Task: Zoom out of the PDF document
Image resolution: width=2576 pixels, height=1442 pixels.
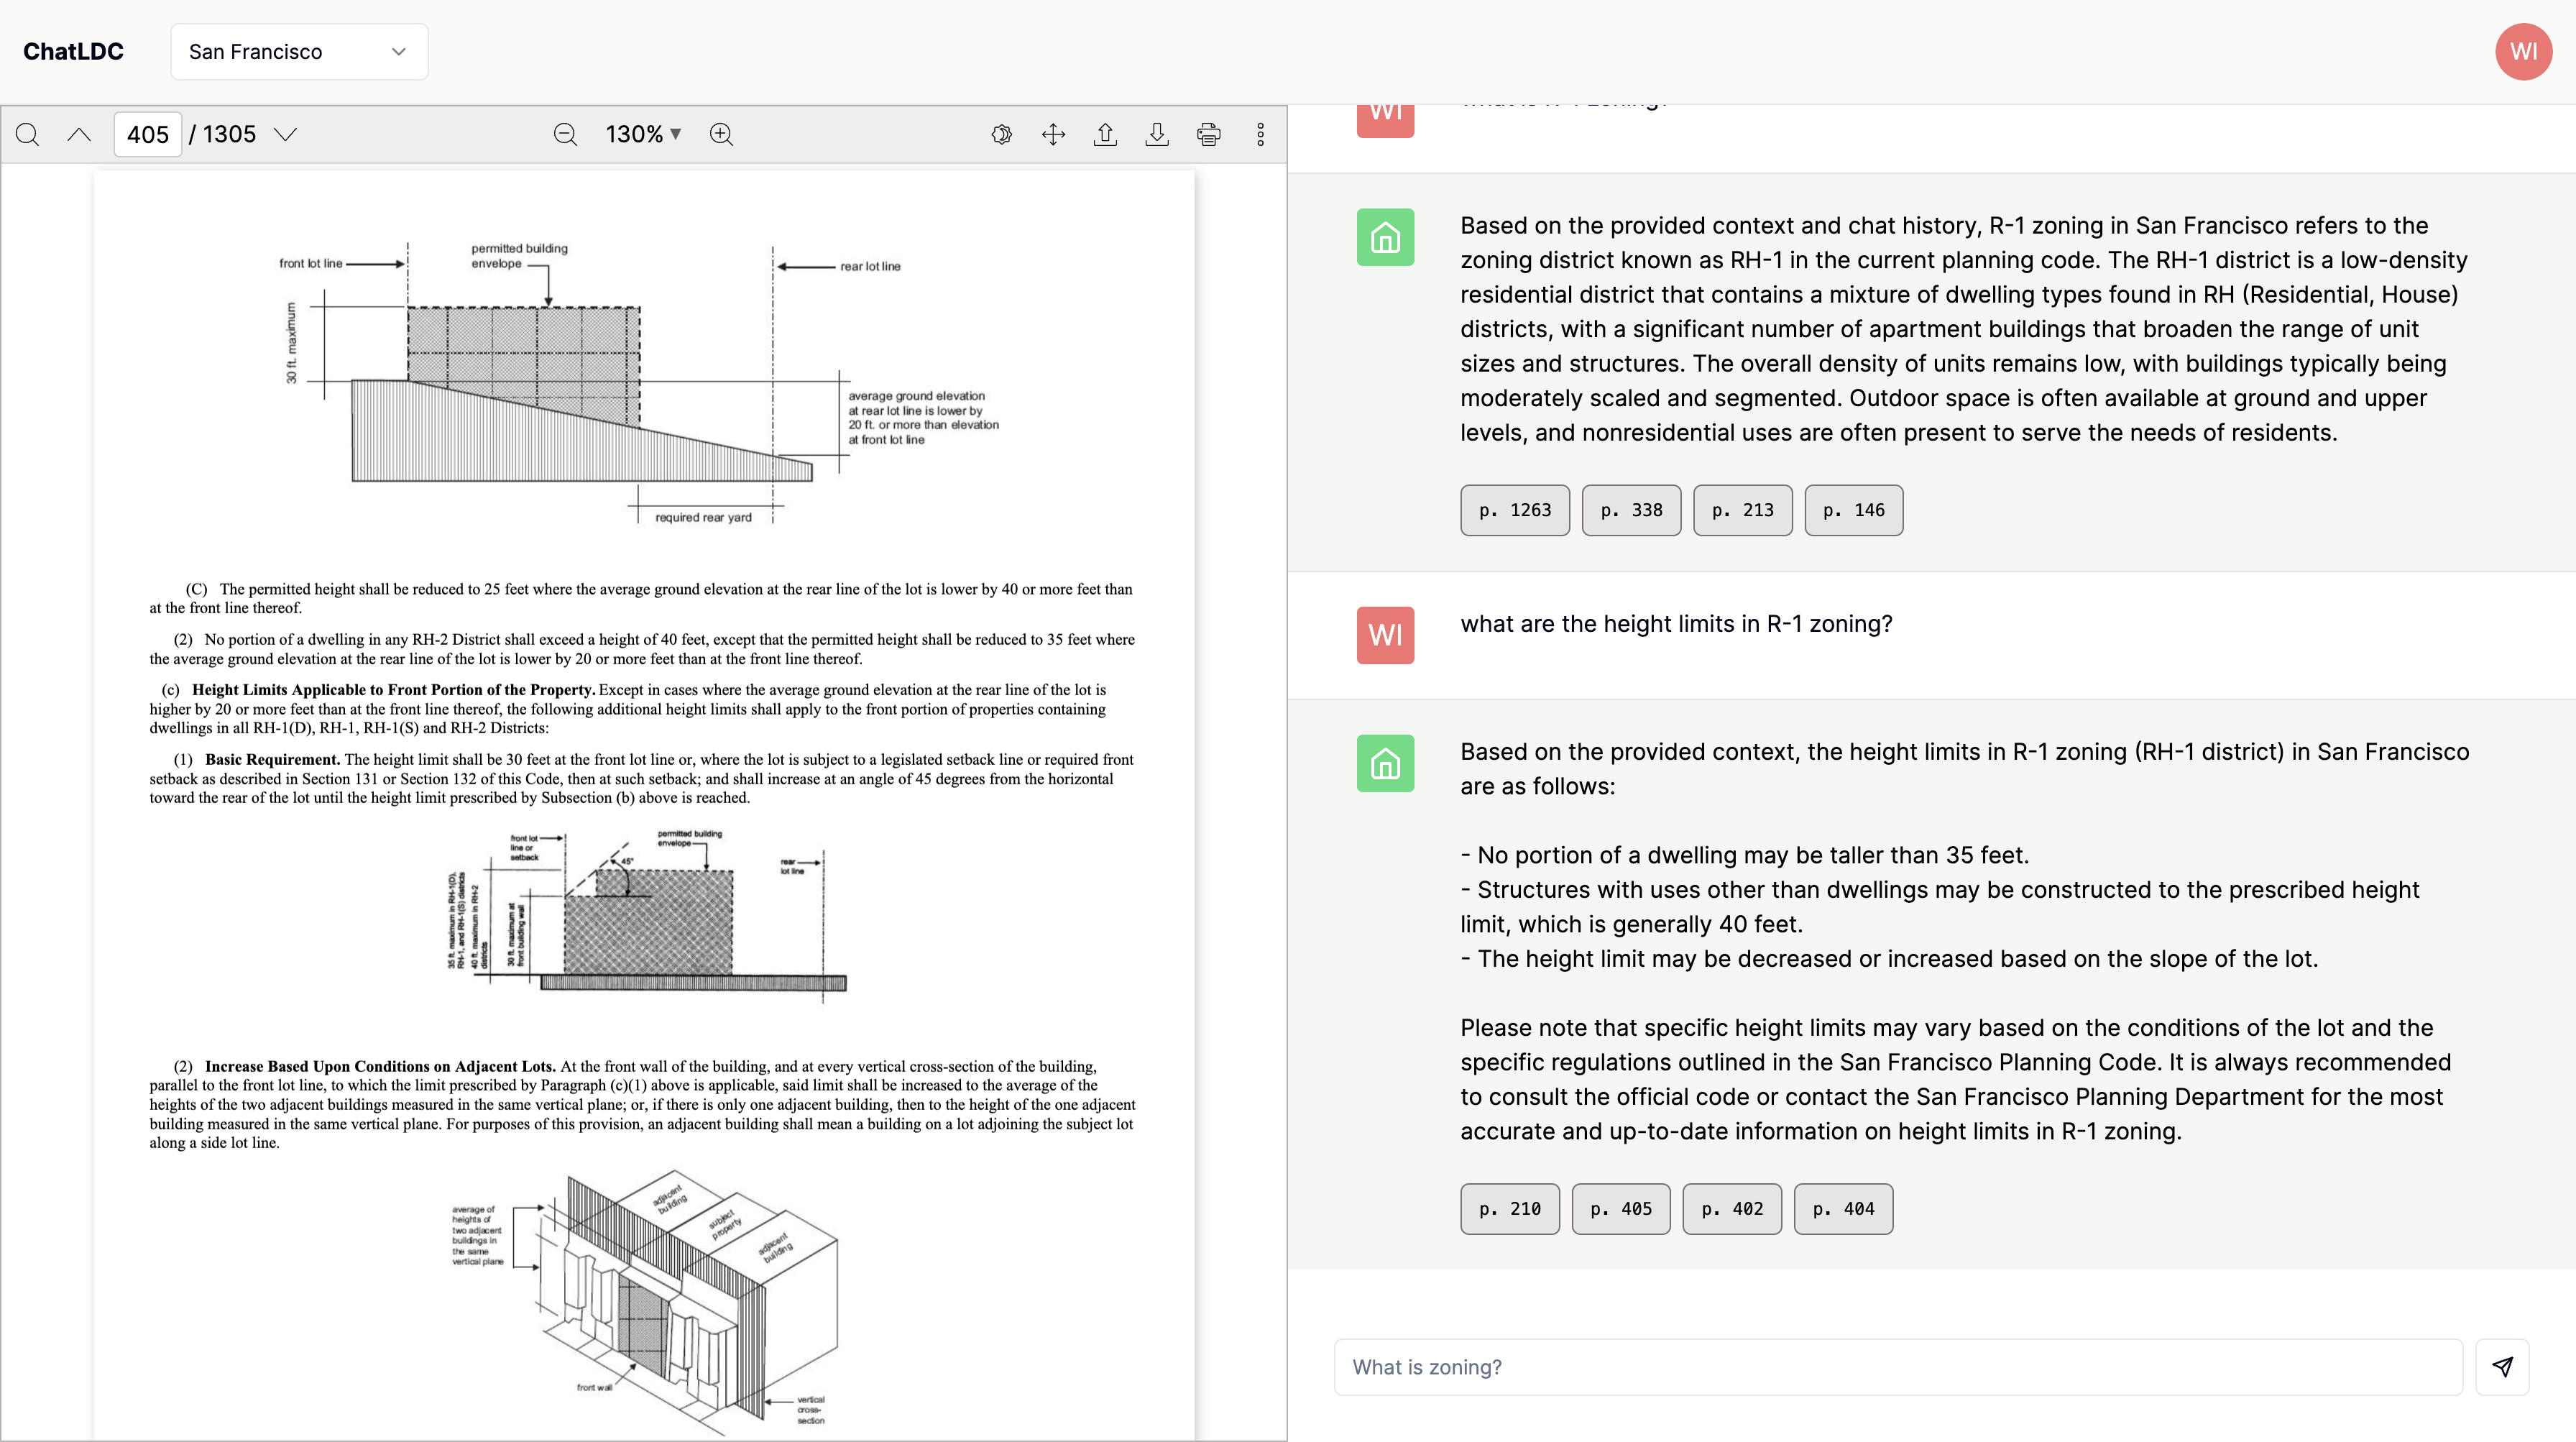Action: (x=565, y=134)
